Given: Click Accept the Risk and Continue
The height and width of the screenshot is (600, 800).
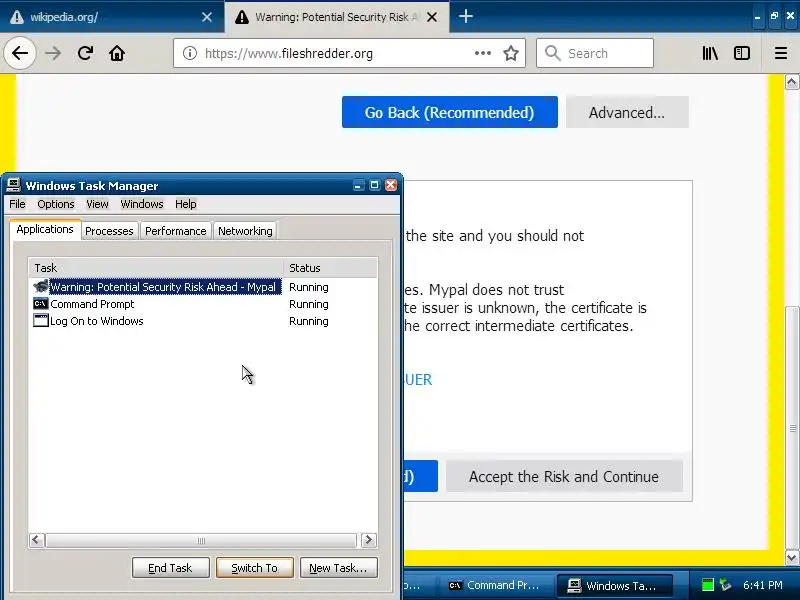Looking at the screenshot, I should pyautogui.click(x=564, y=477).
